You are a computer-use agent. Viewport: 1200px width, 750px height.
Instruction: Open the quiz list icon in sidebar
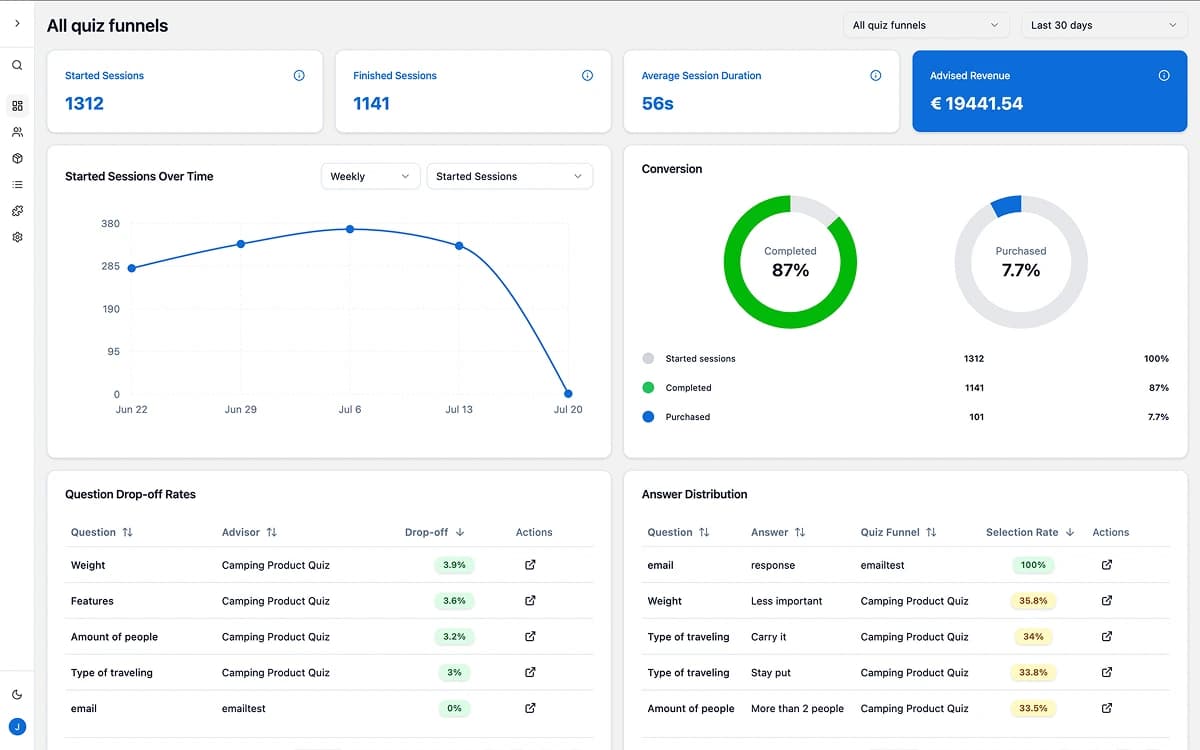(x=17, y=184)
